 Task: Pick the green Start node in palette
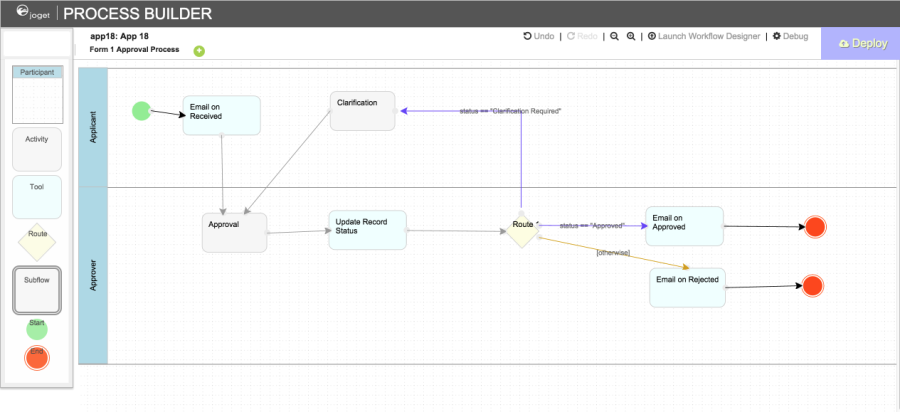(x=37, y=327)
